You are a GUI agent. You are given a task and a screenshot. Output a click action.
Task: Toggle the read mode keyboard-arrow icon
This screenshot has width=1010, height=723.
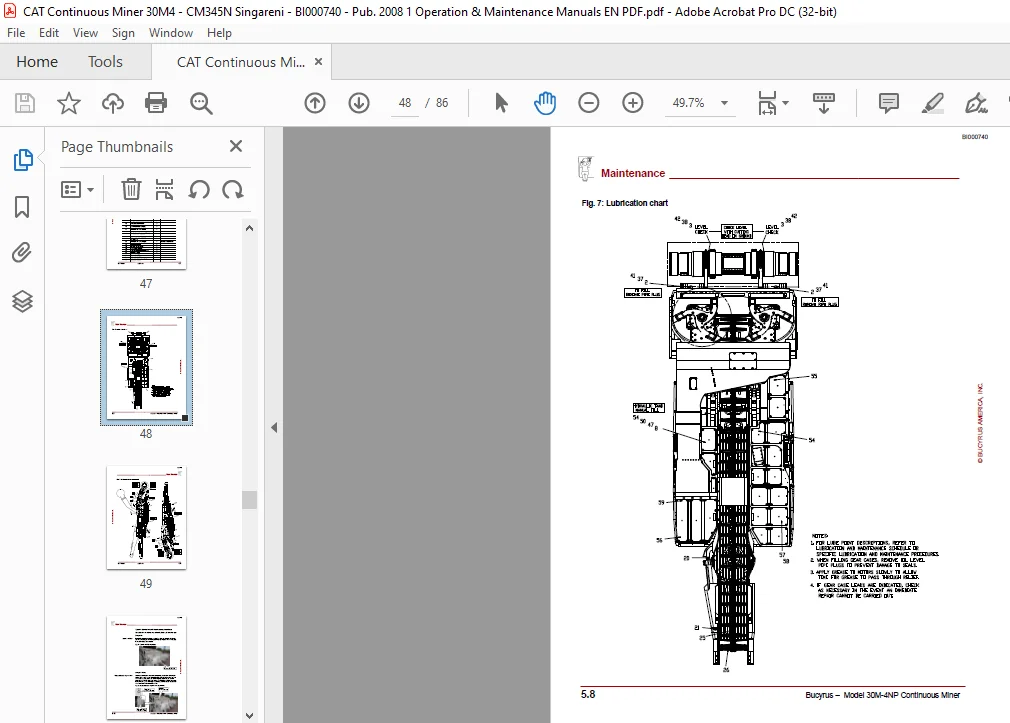coord(824,103)
